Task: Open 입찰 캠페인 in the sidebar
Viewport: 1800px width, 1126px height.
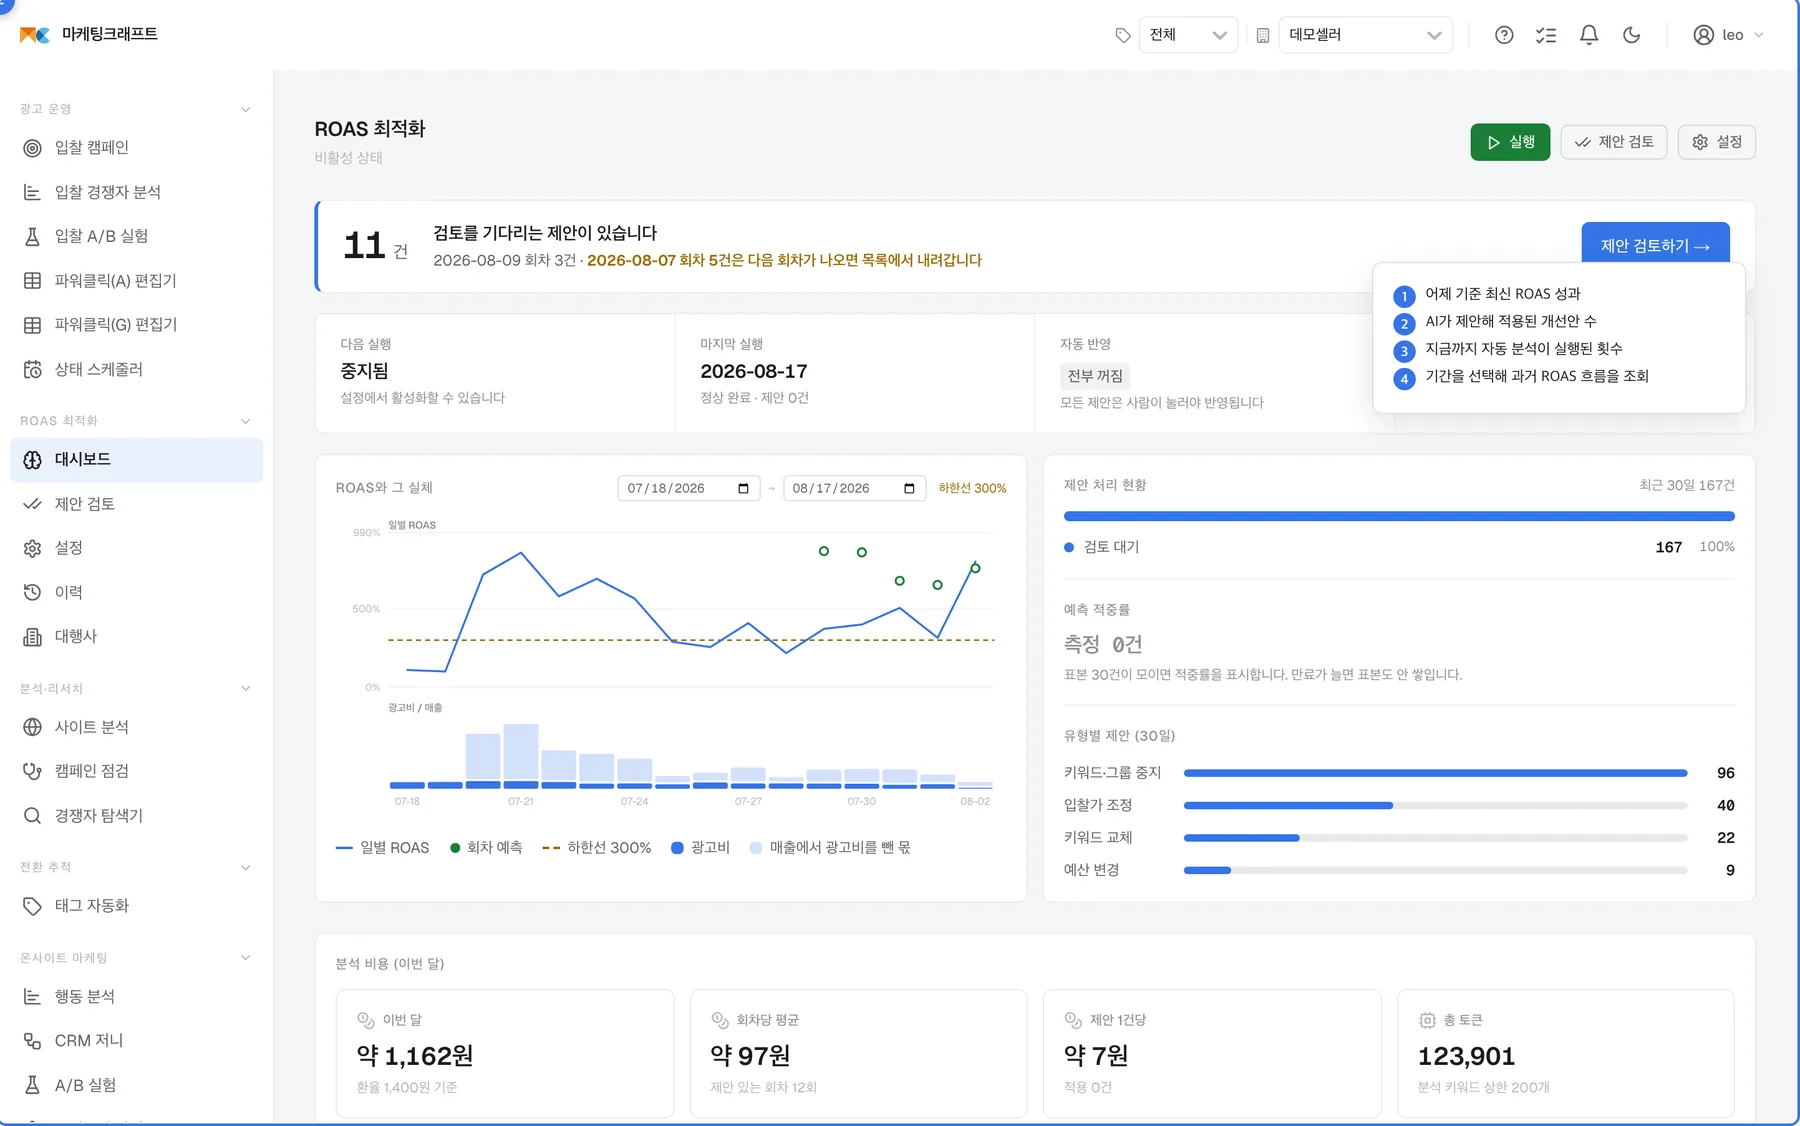Action: tap(136, 148)
